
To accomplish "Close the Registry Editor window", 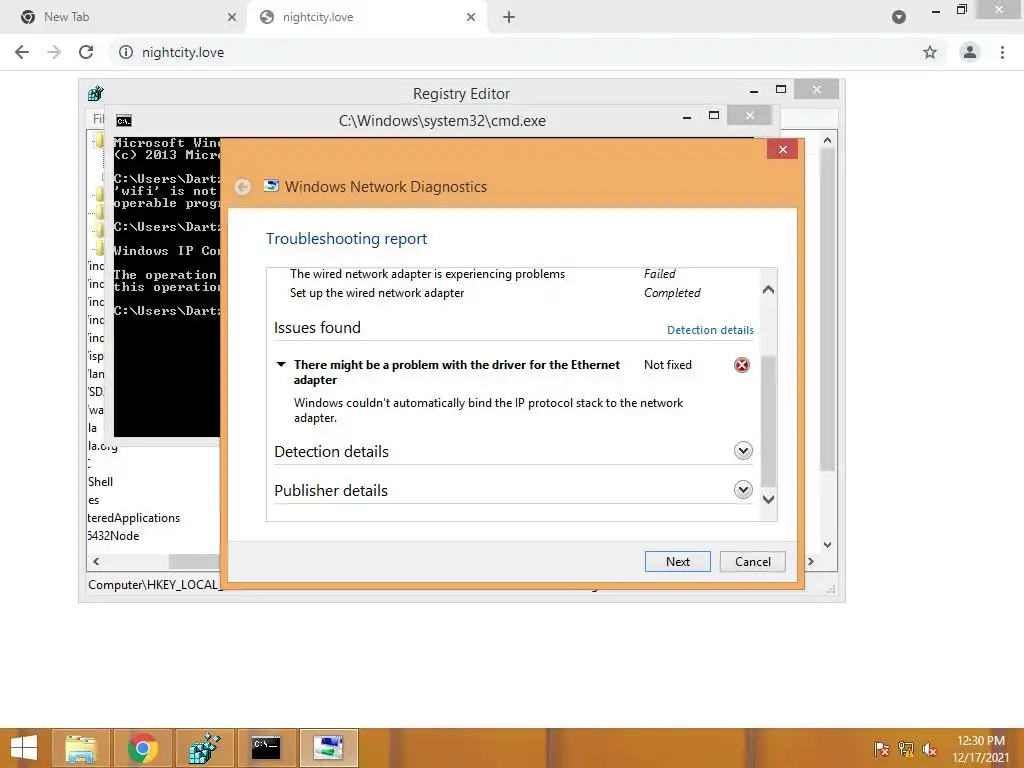I will point(816,89).
